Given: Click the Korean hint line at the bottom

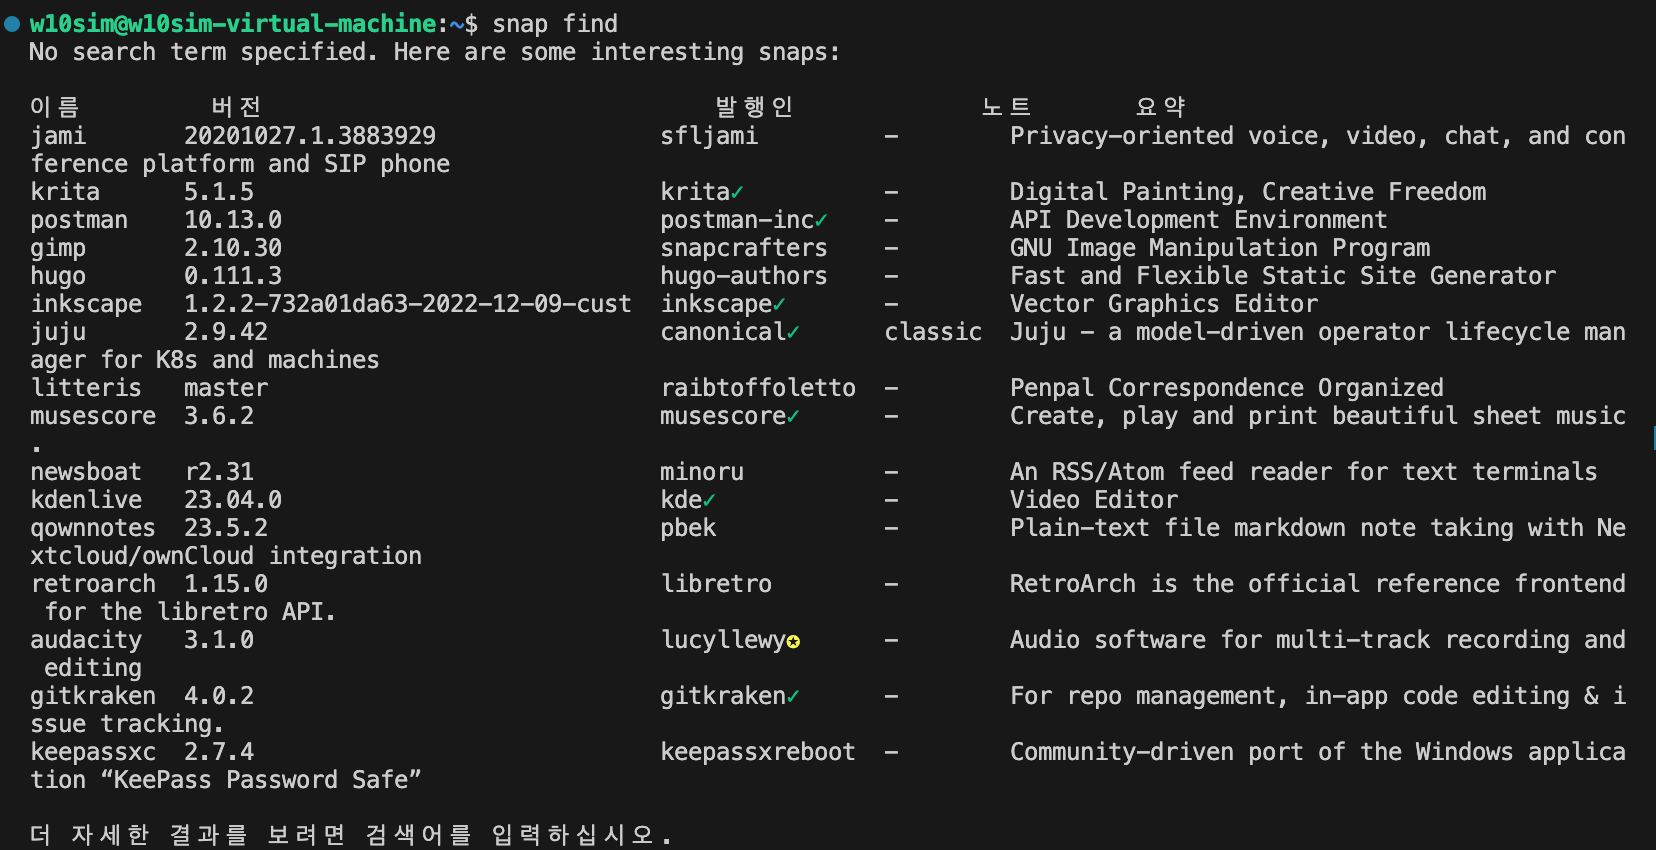Looking at the screenshot, I should [350, 835].
